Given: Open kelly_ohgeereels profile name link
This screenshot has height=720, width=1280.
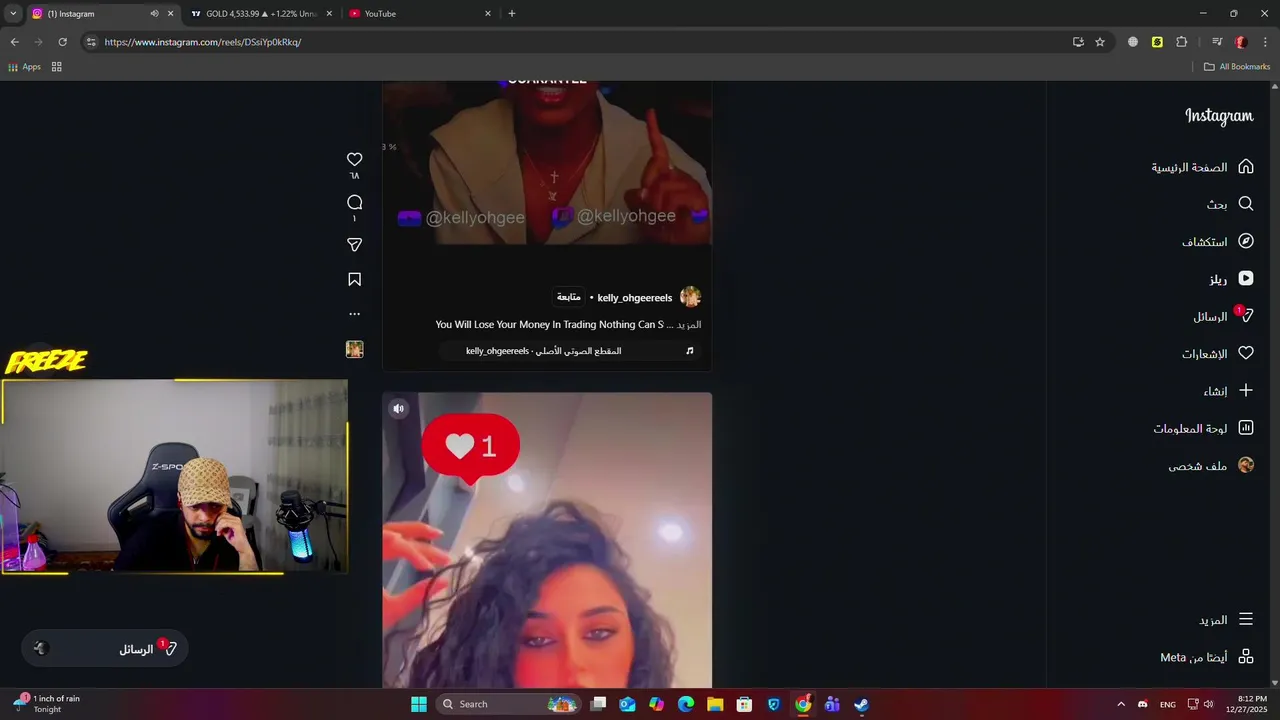Looking at the screenshot, I should (635, 298).
